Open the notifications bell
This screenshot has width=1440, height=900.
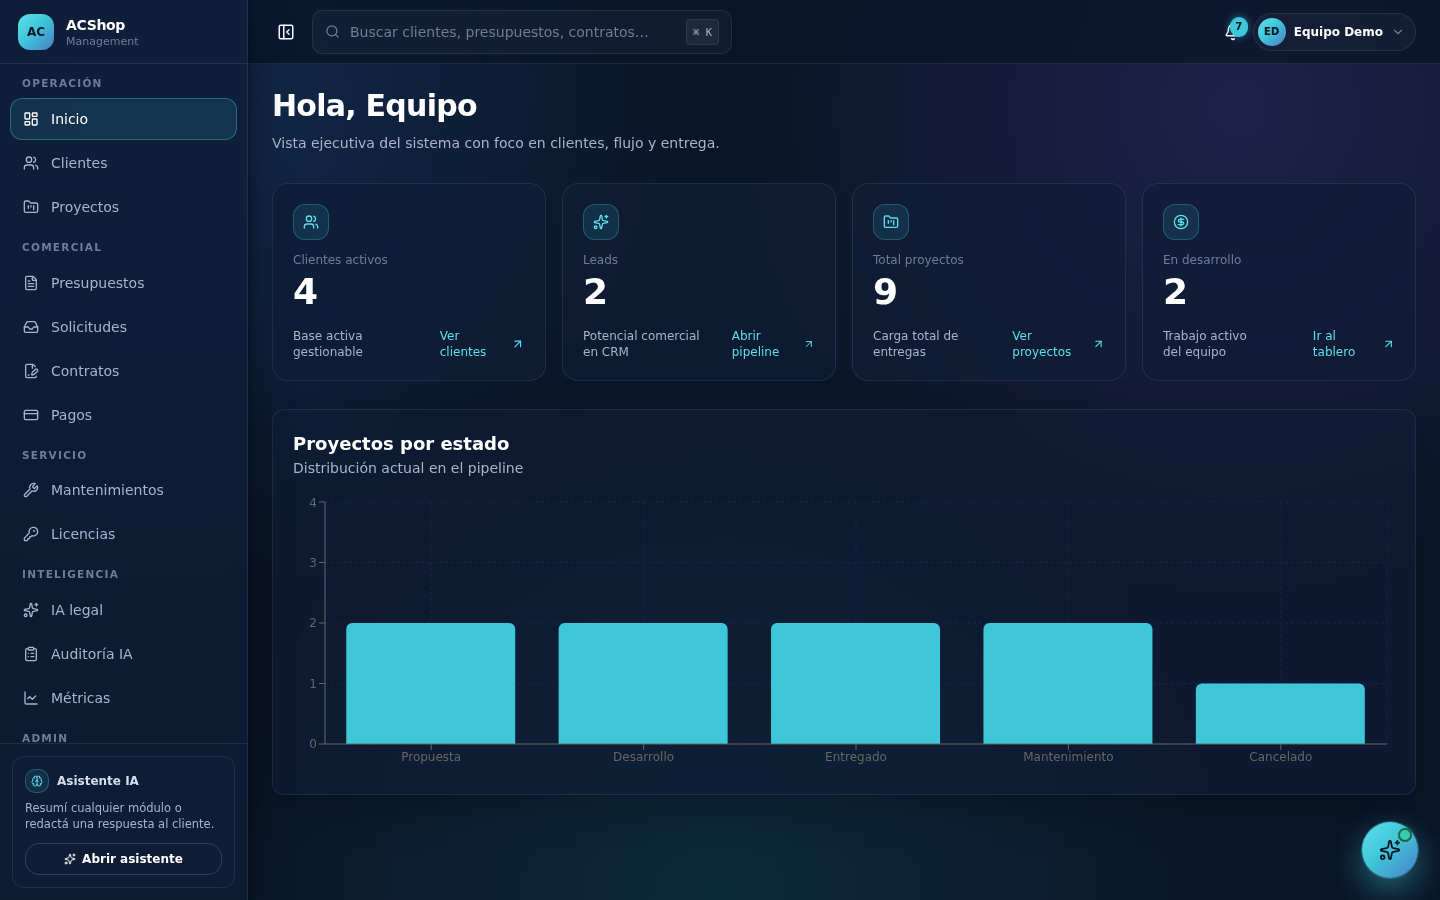[1231, 33]
